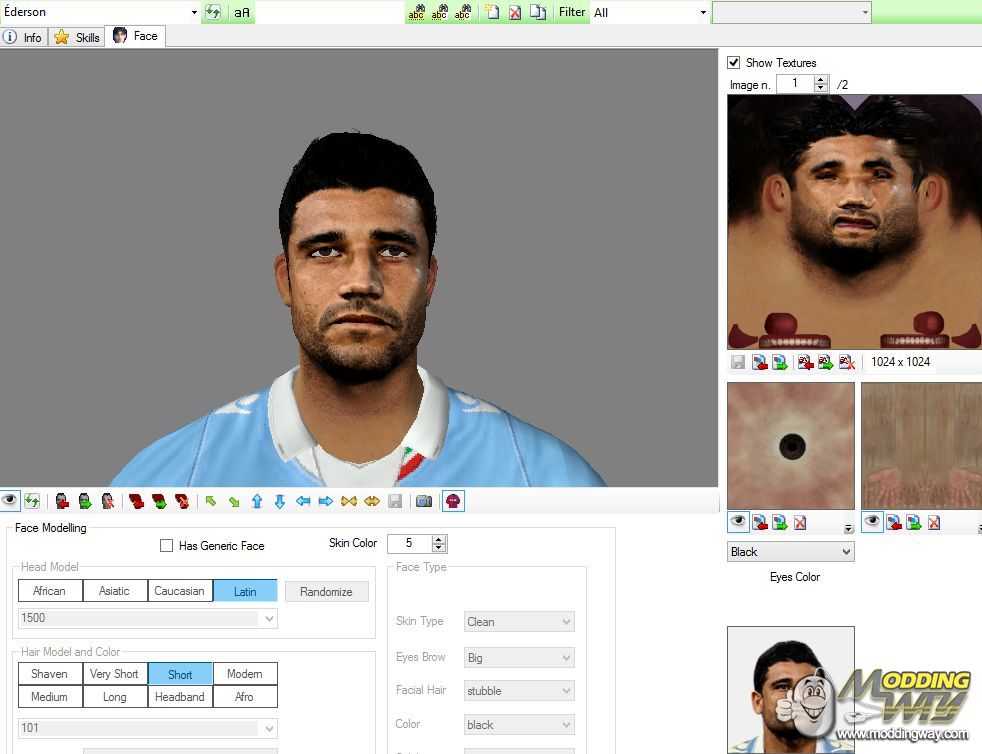Toggle the eye visibility under eye texture

point(739,522)
